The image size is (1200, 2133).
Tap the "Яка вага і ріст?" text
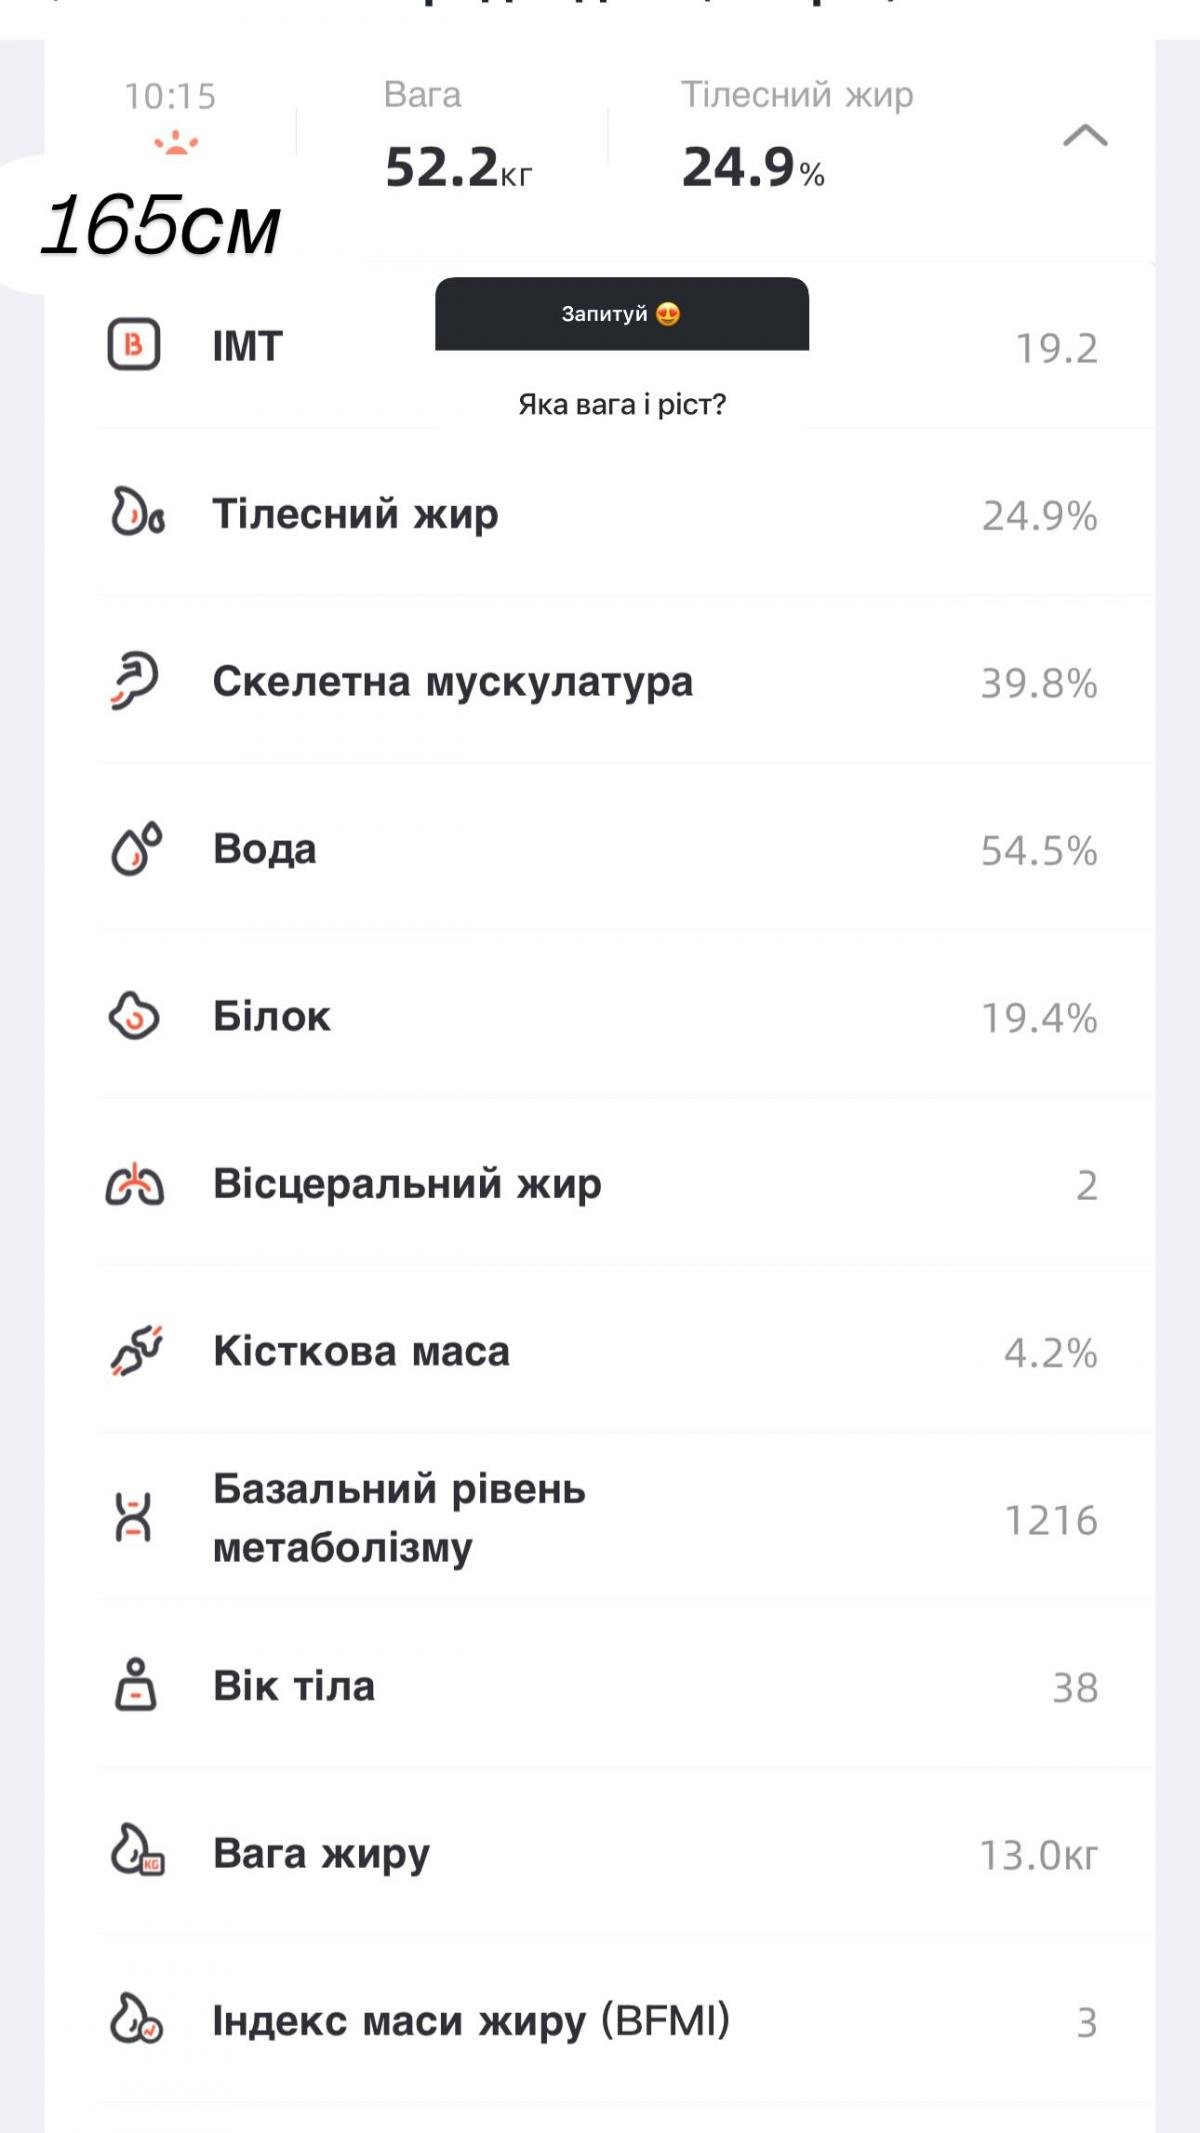(621, 404)
